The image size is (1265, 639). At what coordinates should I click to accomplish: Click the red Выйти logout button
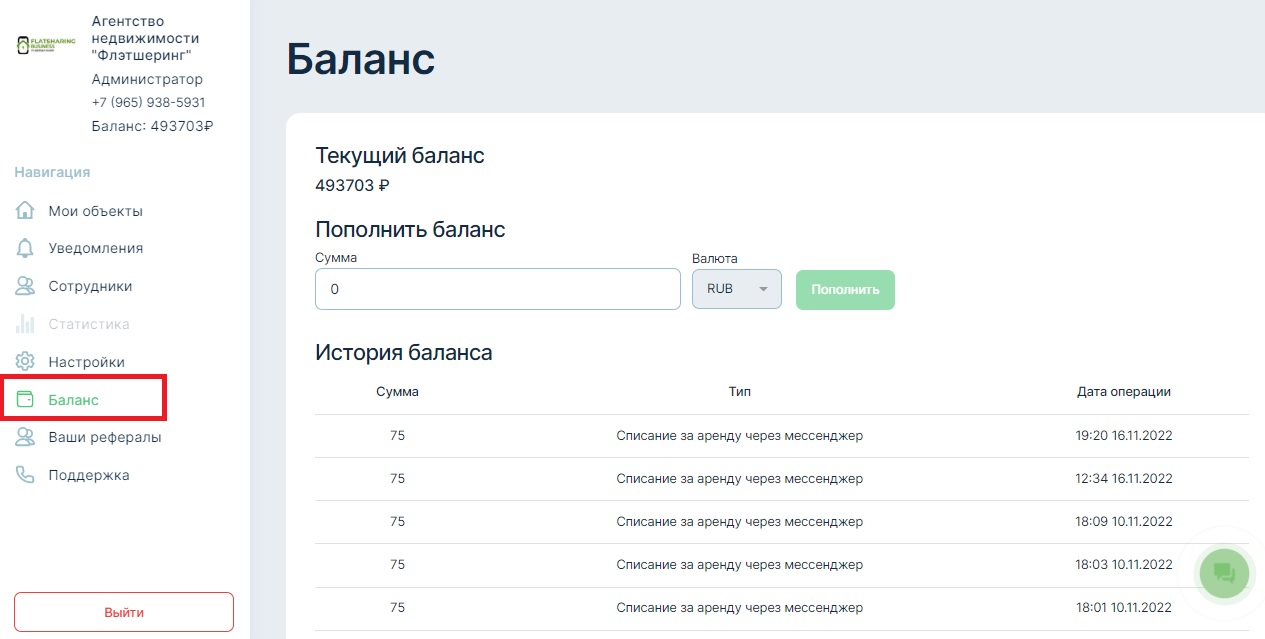coord(124,612)
